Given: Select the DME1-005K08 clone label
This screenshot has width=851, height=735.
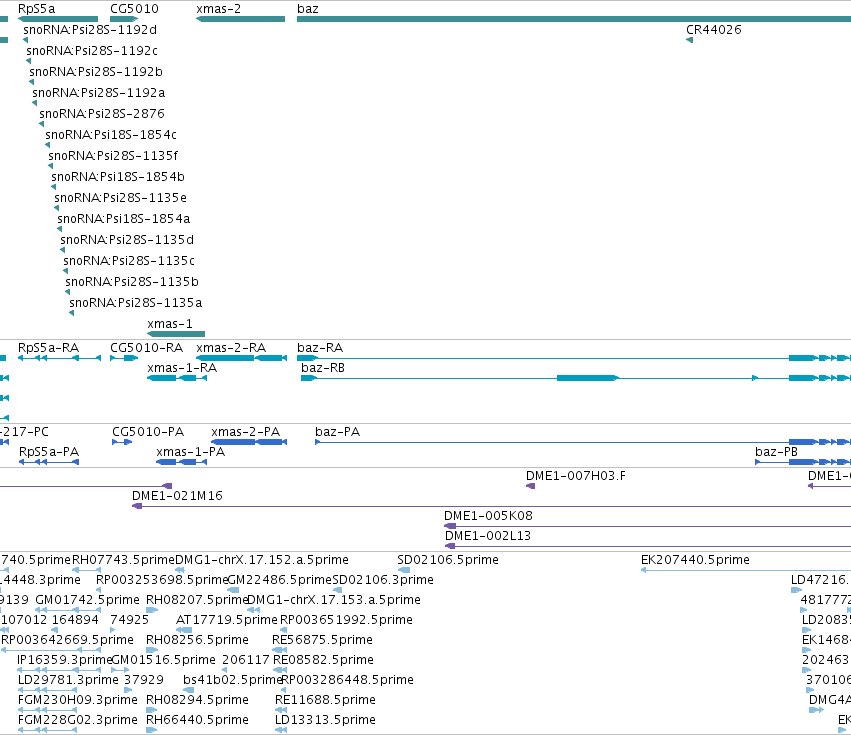Looking at the screenshot, I should click(x=488, y=516).
